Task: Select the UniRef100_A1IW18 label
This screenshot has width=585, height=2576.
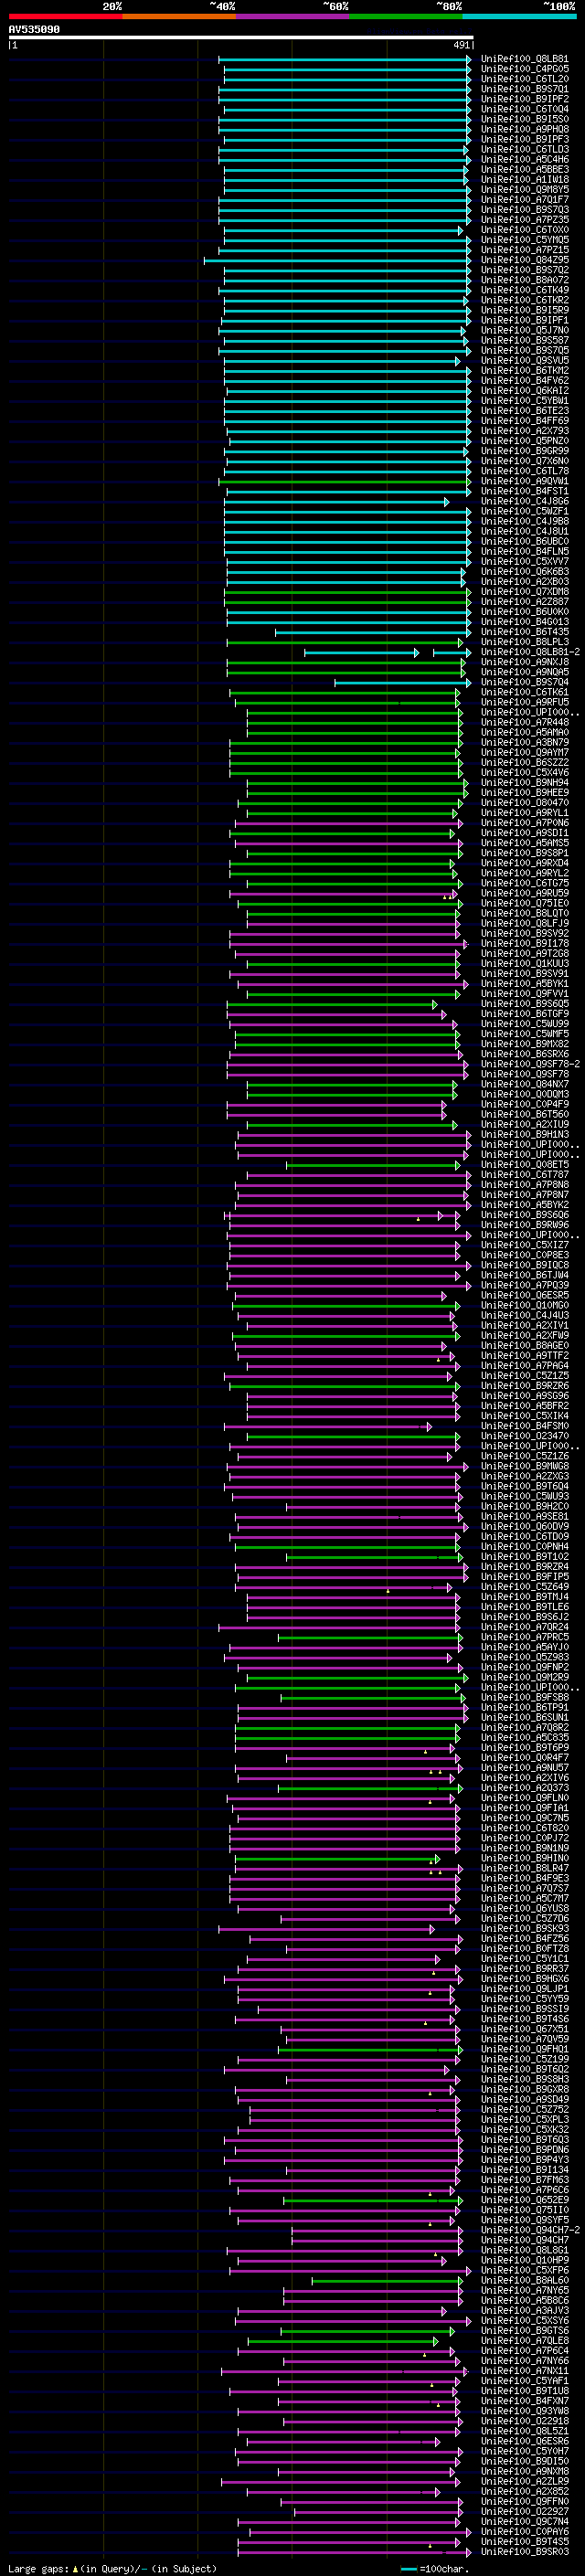Action: 525,179
